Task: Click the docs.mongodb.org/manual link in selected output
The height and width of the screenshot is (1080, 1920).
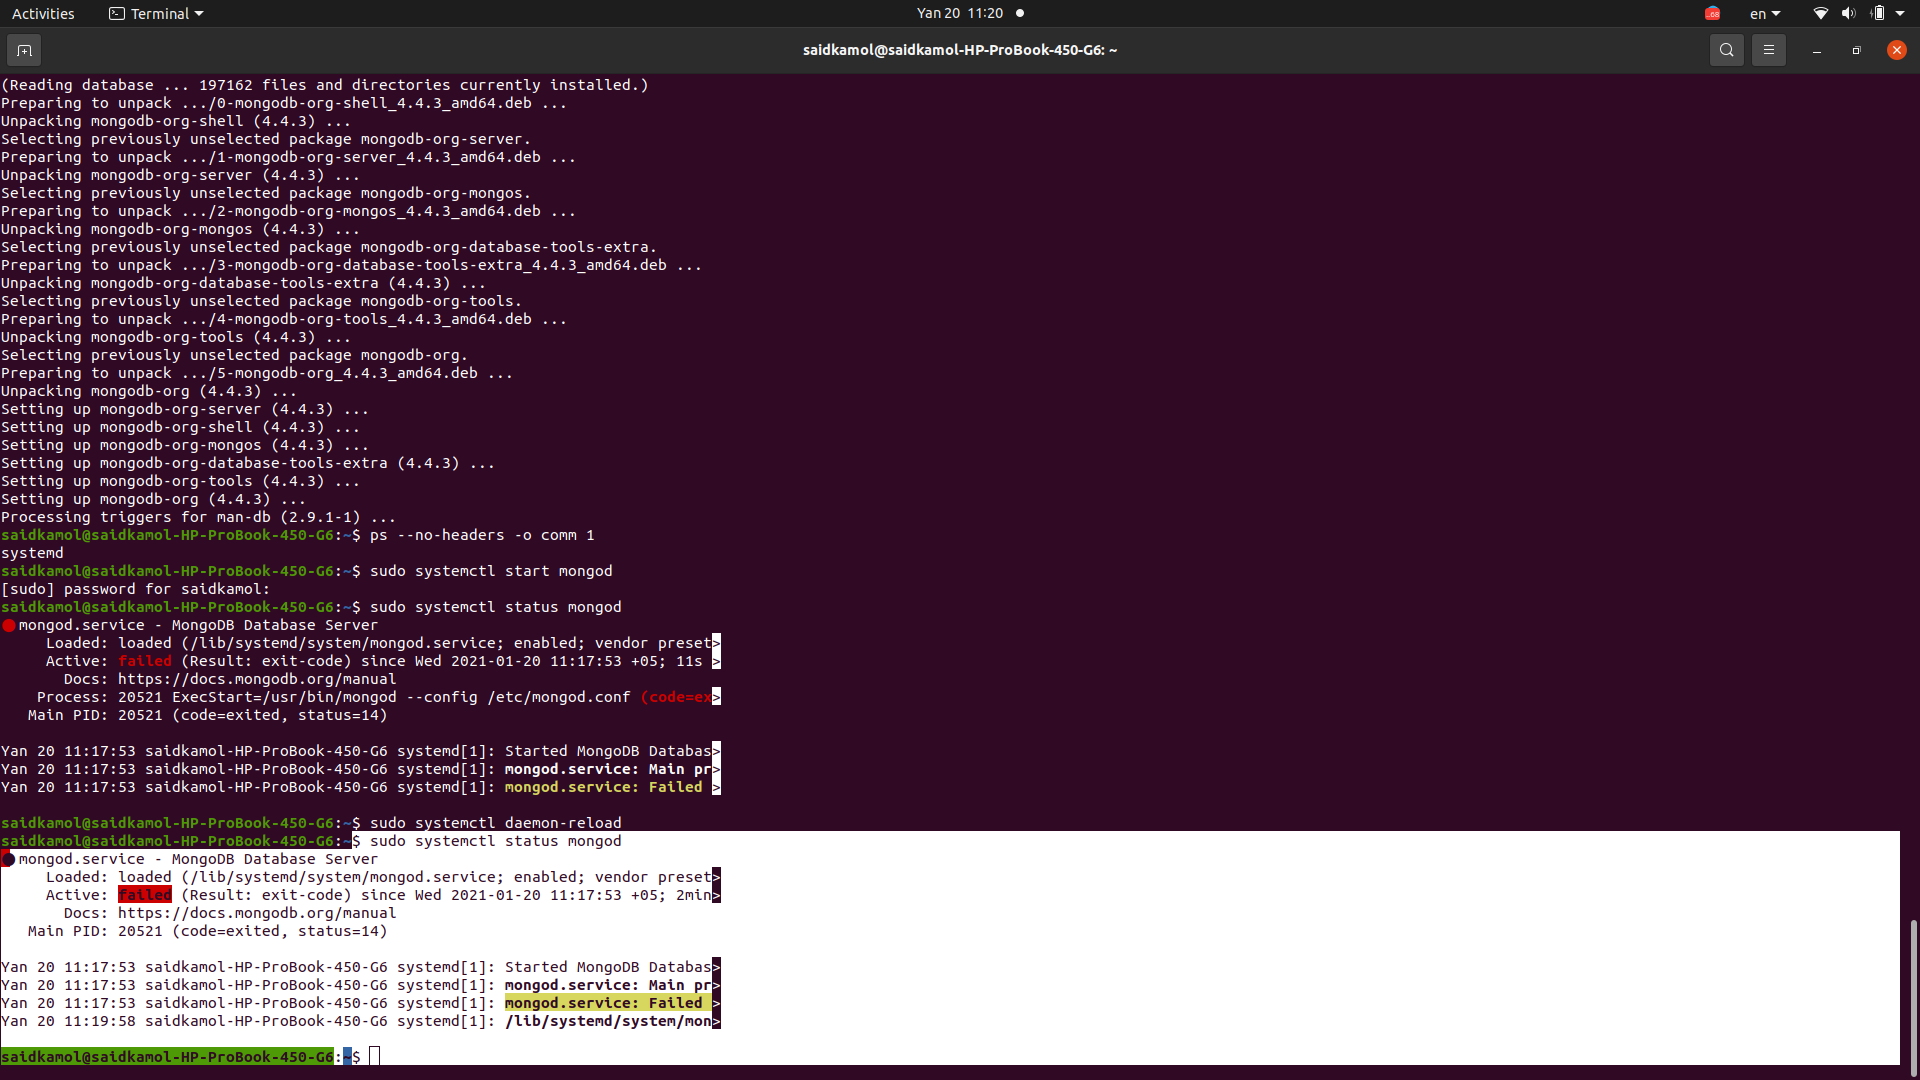Action: 257,913
